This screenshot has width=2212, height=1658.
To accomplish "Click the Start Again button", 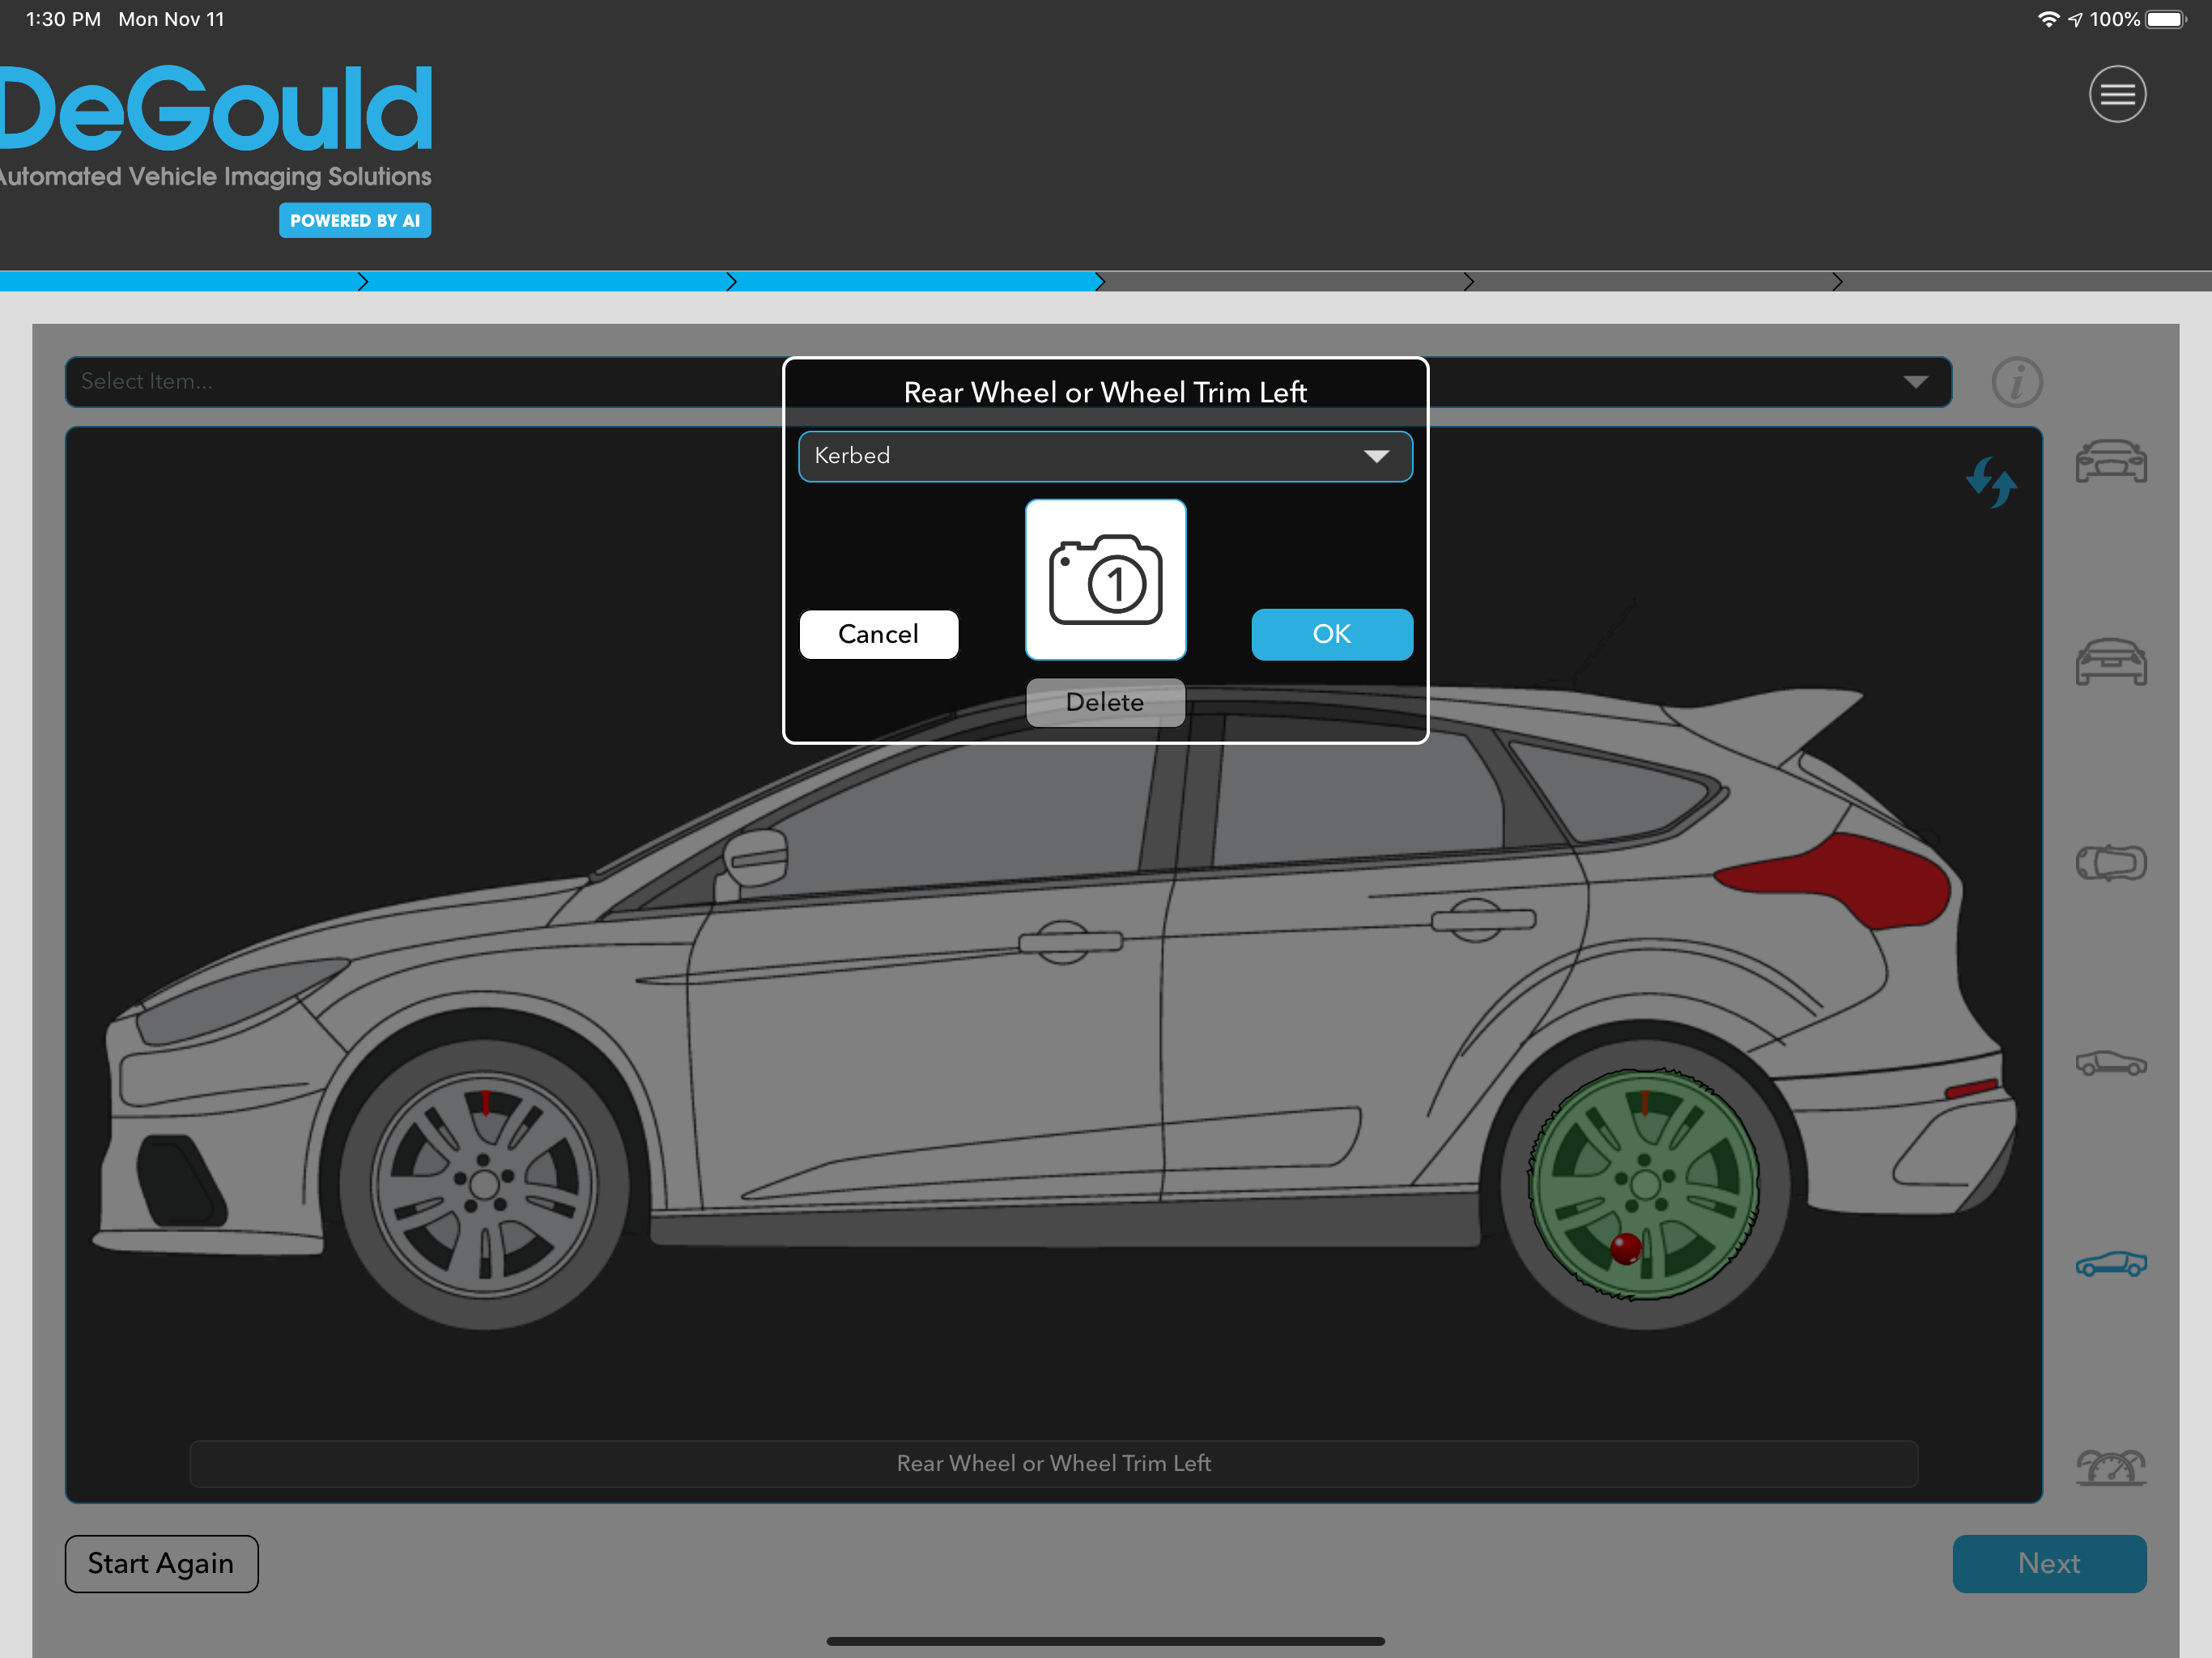I will pos(161,1563).
